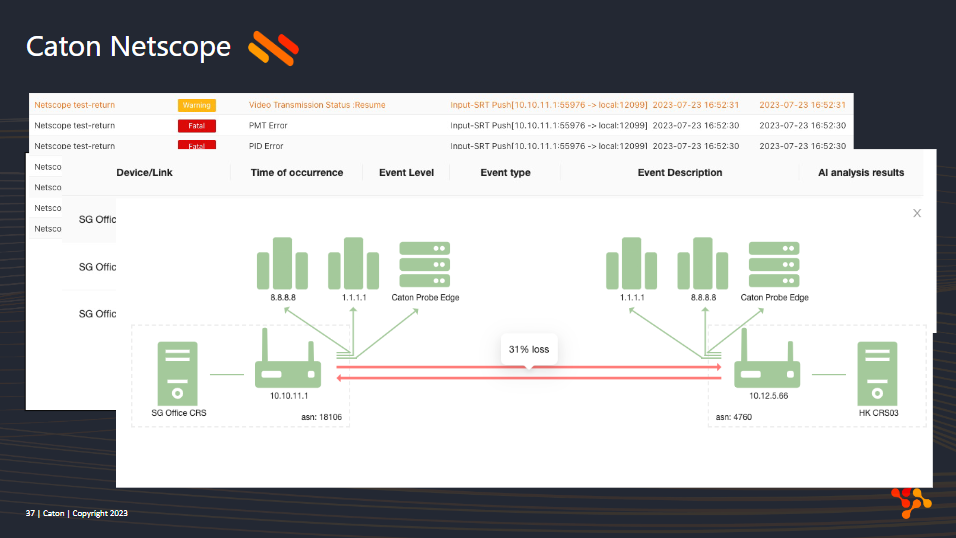Click the first 16:52:31 timestamp in Warning row
The image size is (956, 538).
(x=696, y=105)
